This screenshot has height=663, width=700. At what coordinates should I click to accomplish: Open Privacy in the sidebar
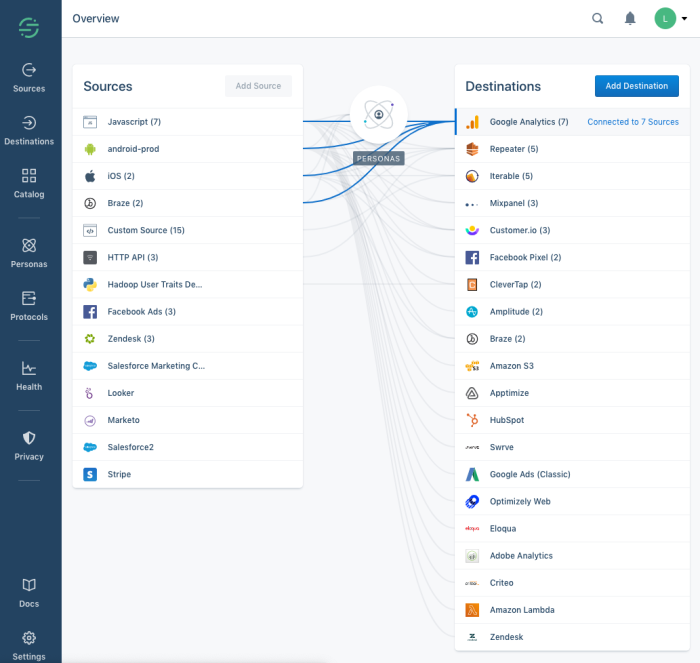click(x=29, y=446)
